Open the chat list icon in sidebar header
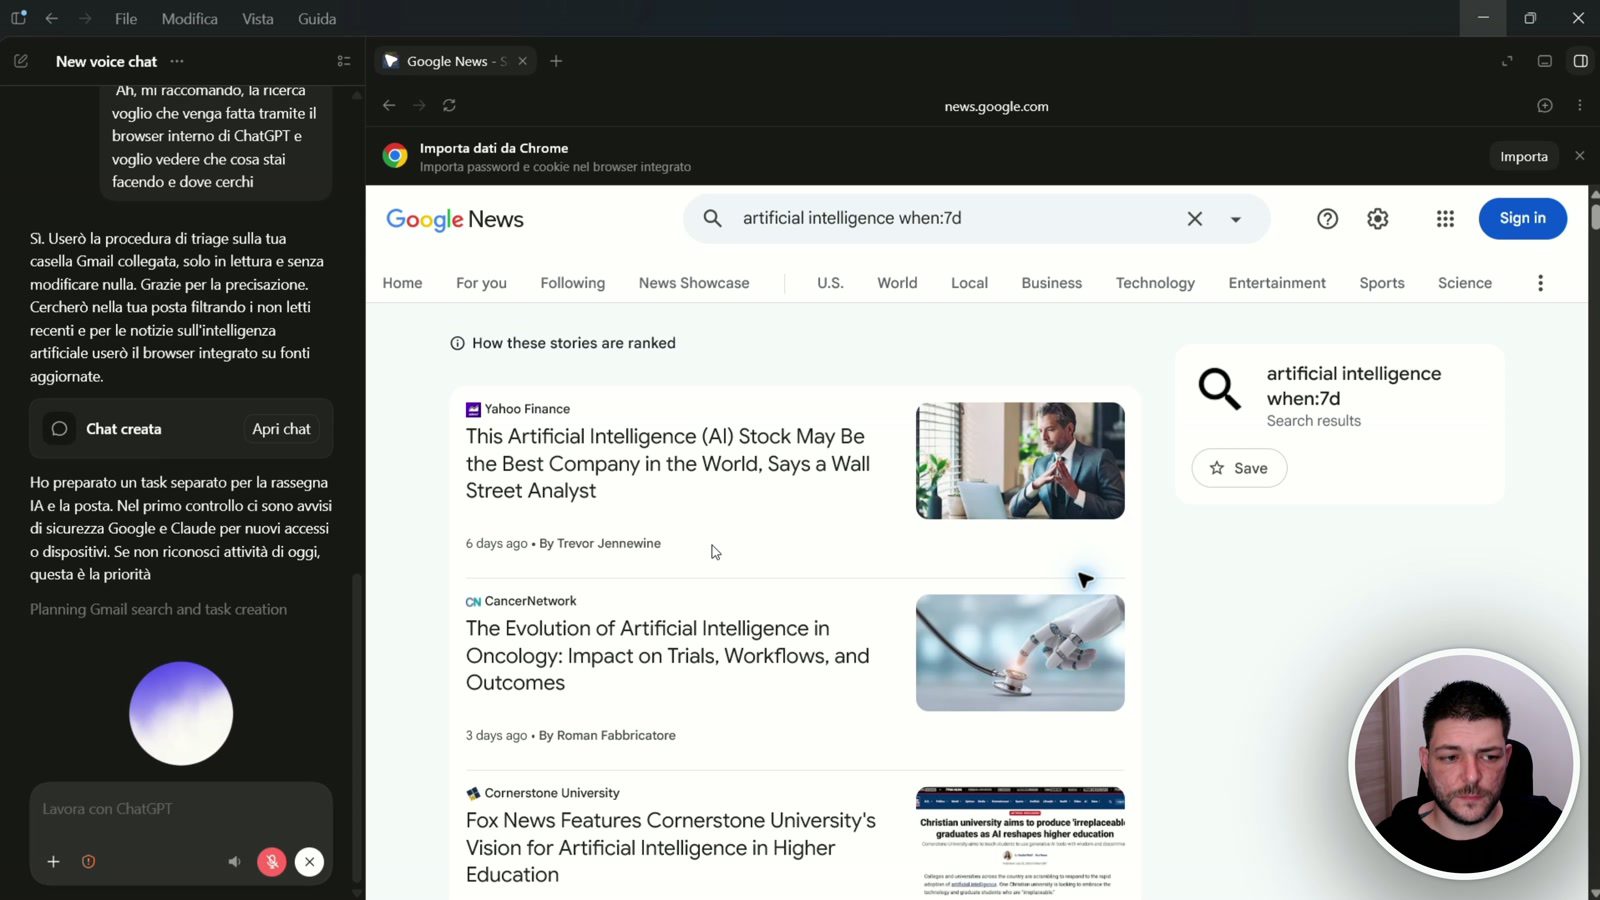Screen dimensions: 1600x900 point(344,61)
